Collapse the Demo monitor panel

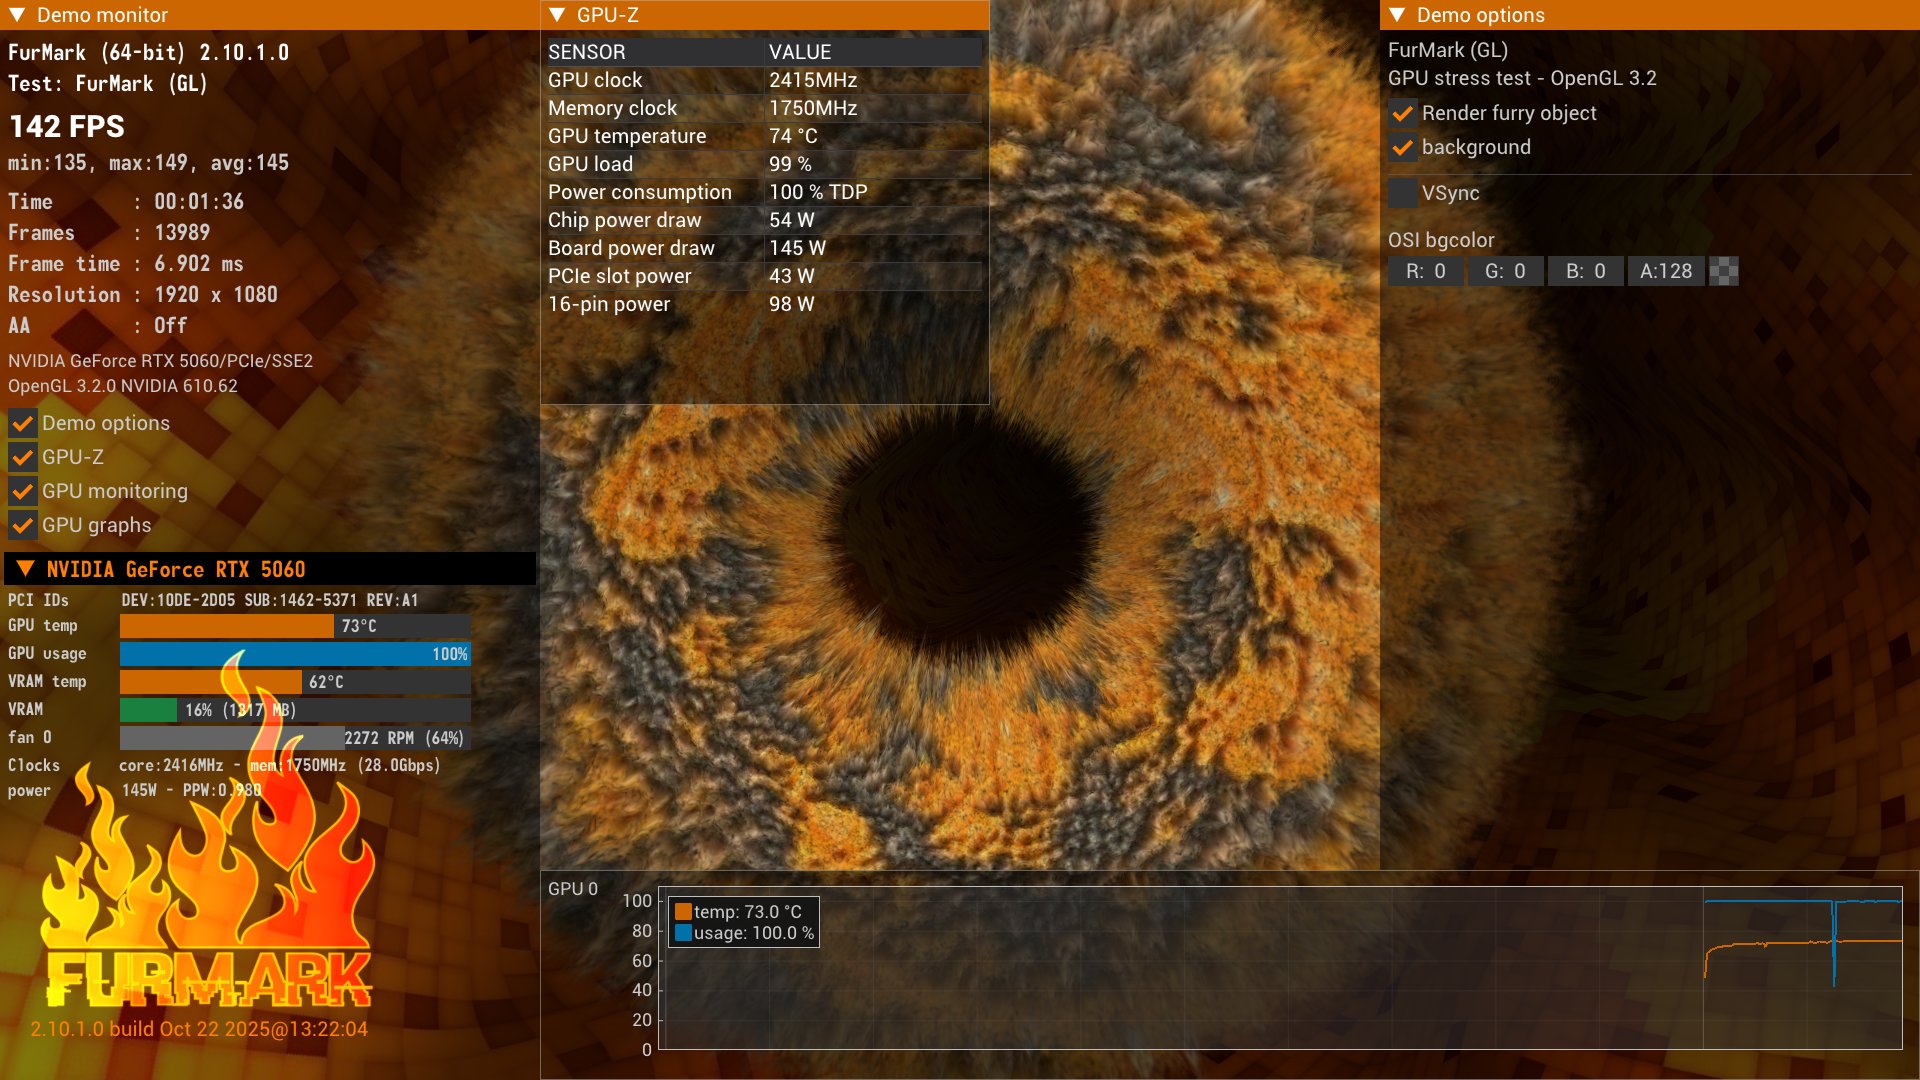(17, 15)
